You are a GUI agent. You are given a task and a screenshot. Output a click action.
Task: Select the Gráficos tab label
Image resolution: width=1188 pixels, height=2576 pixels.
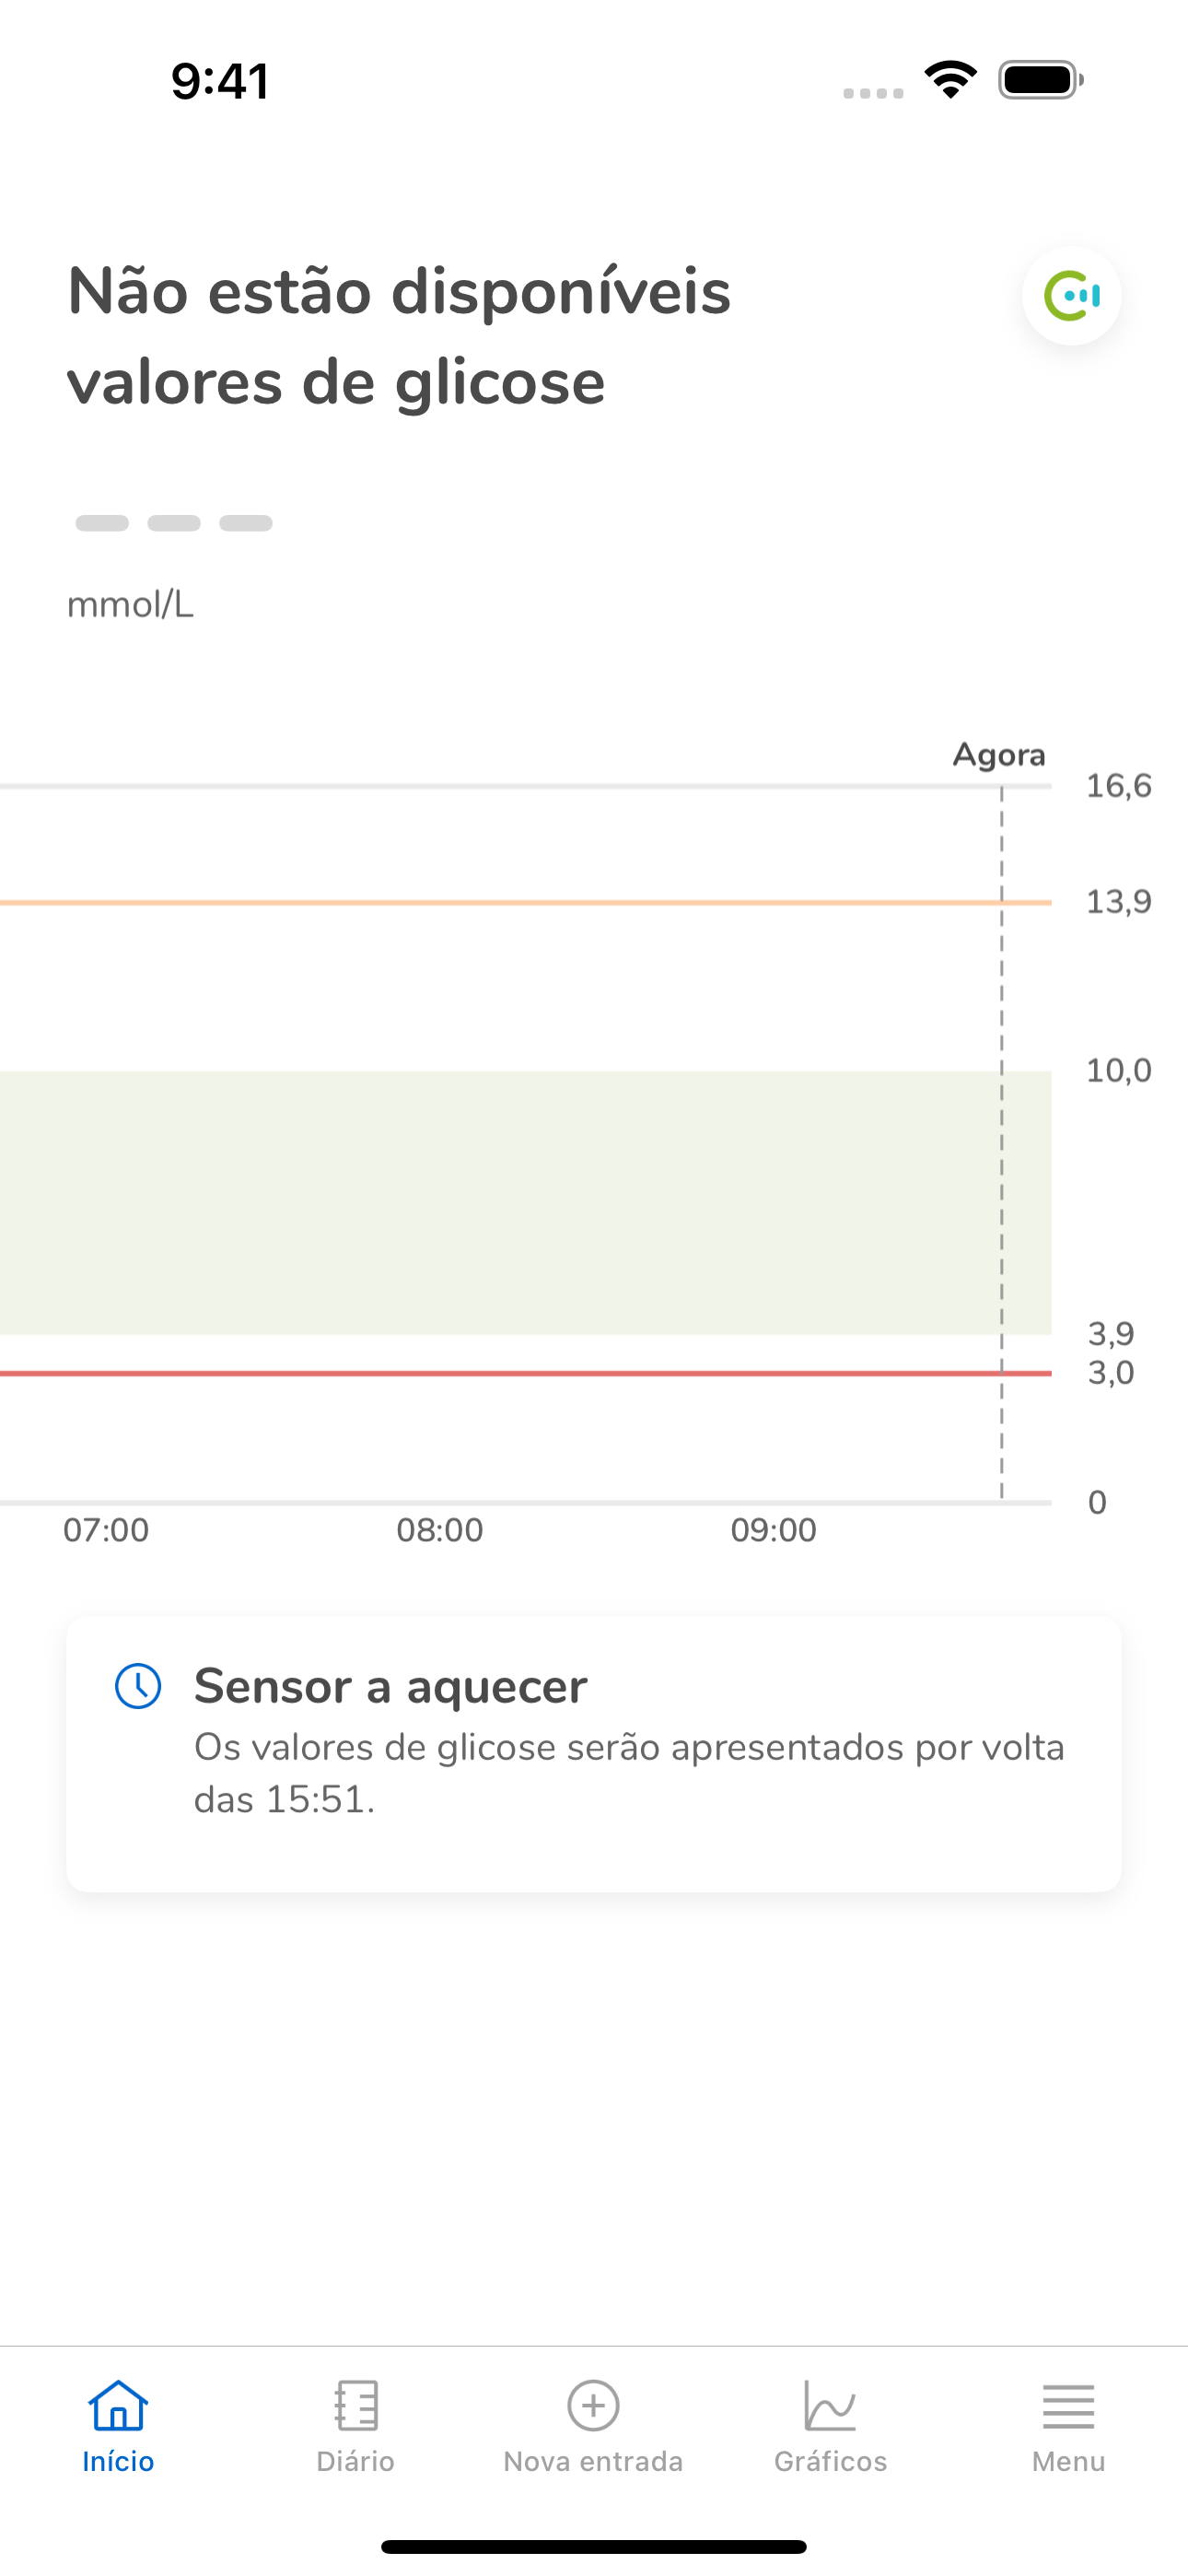coord(830,2461)
